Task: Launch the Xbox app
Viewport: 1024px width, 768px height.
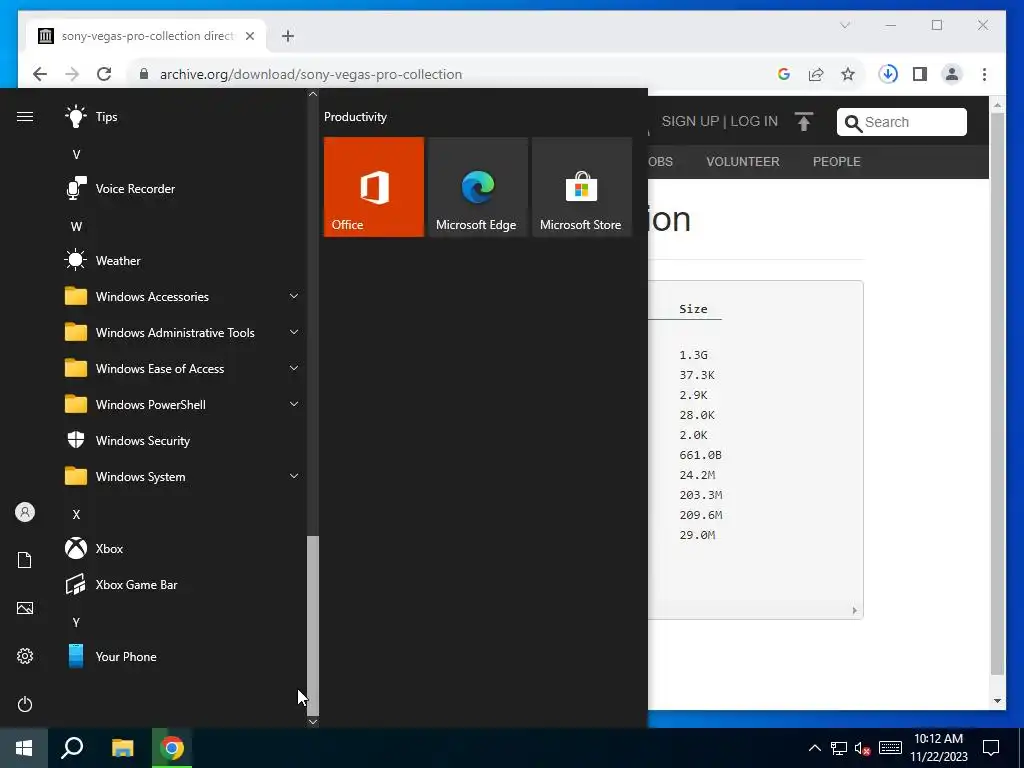Action: 183,549
